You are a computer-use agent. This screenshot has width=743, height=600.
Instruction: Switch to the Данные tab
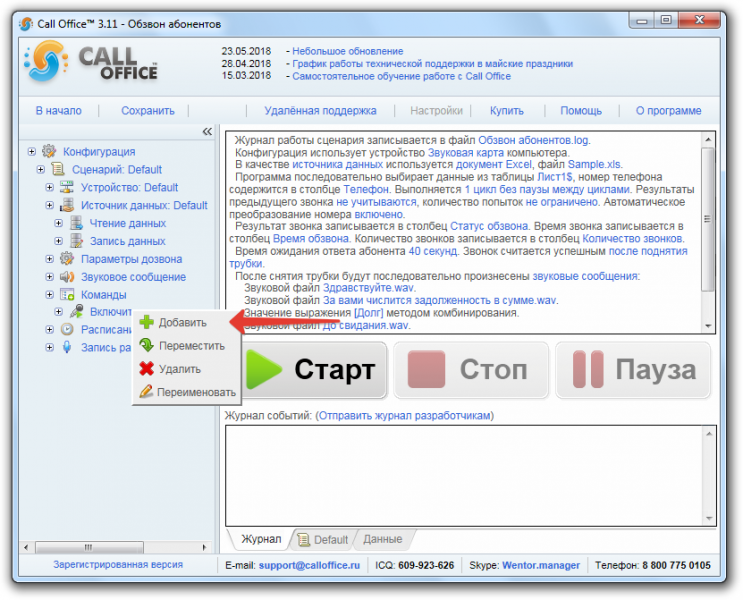click(383, 539)
